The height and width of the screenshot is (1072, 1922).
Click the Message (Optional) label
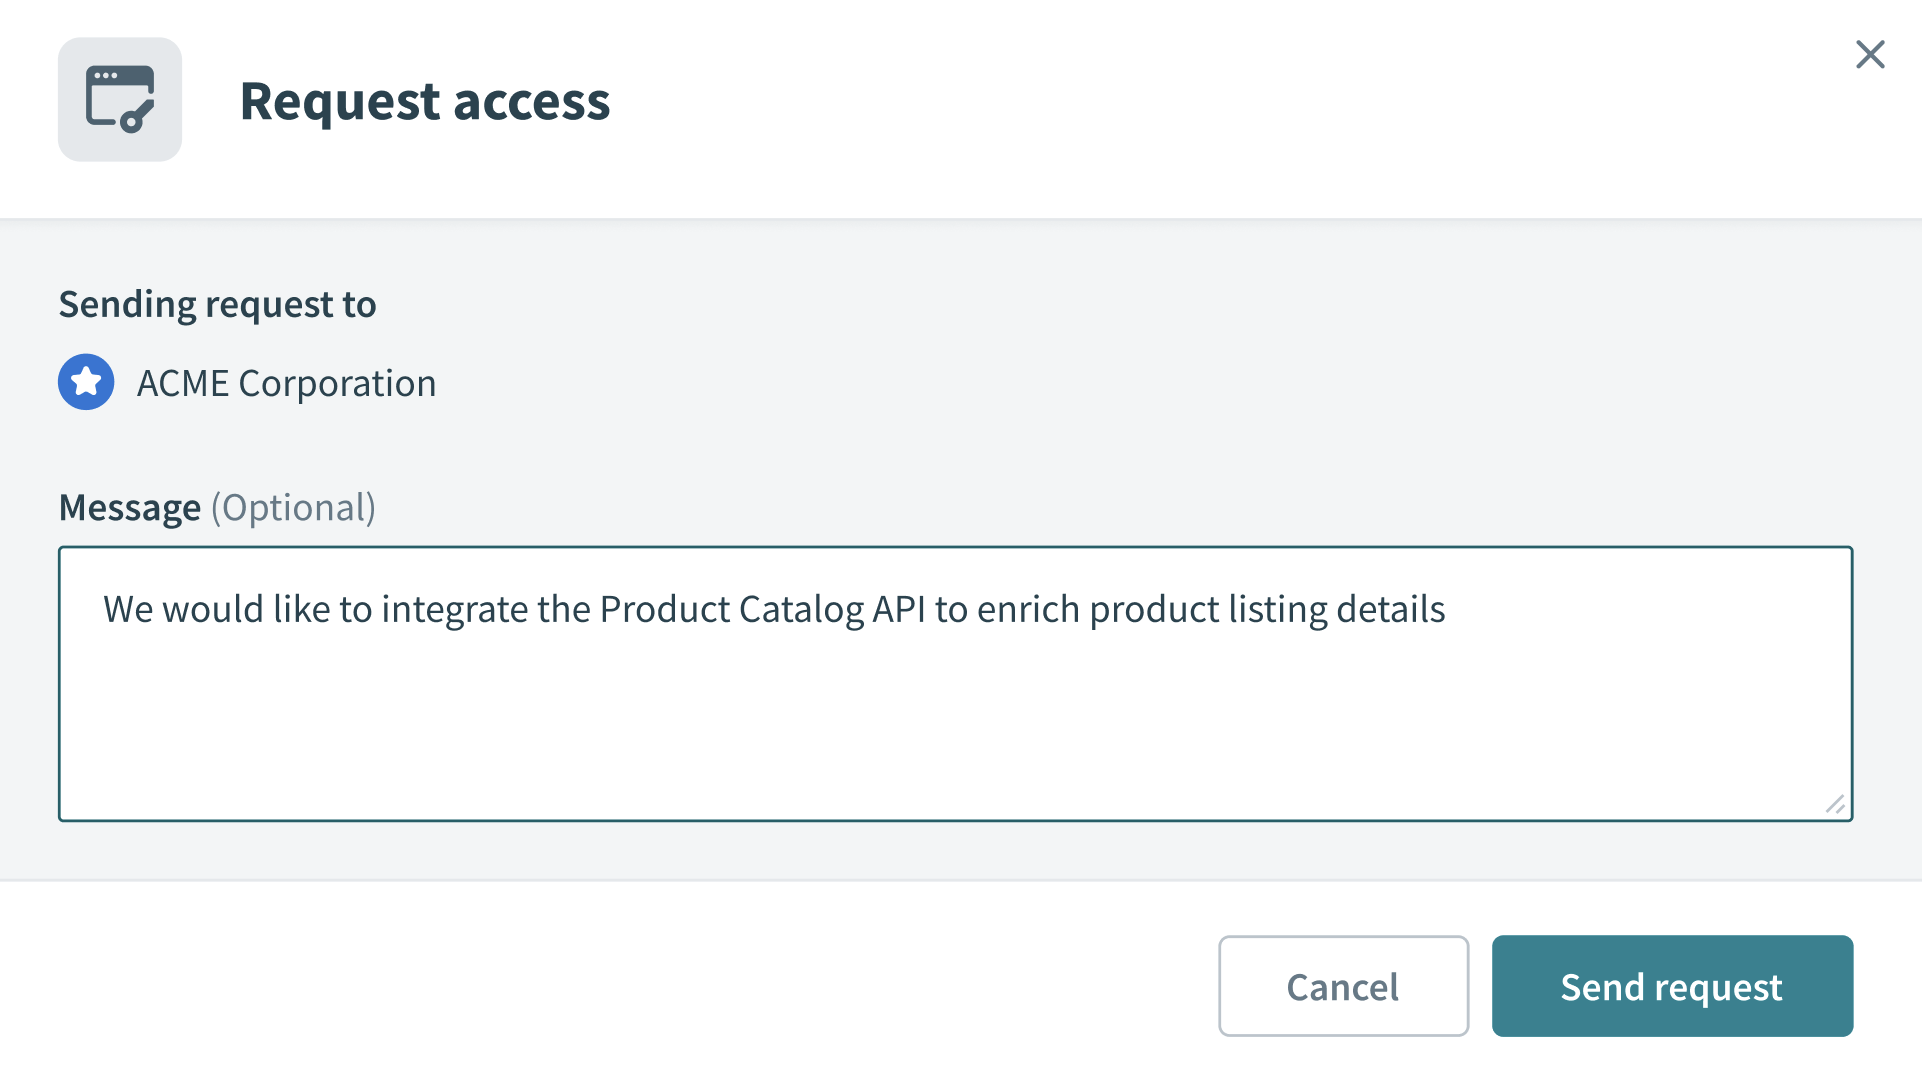pos(217,507)
